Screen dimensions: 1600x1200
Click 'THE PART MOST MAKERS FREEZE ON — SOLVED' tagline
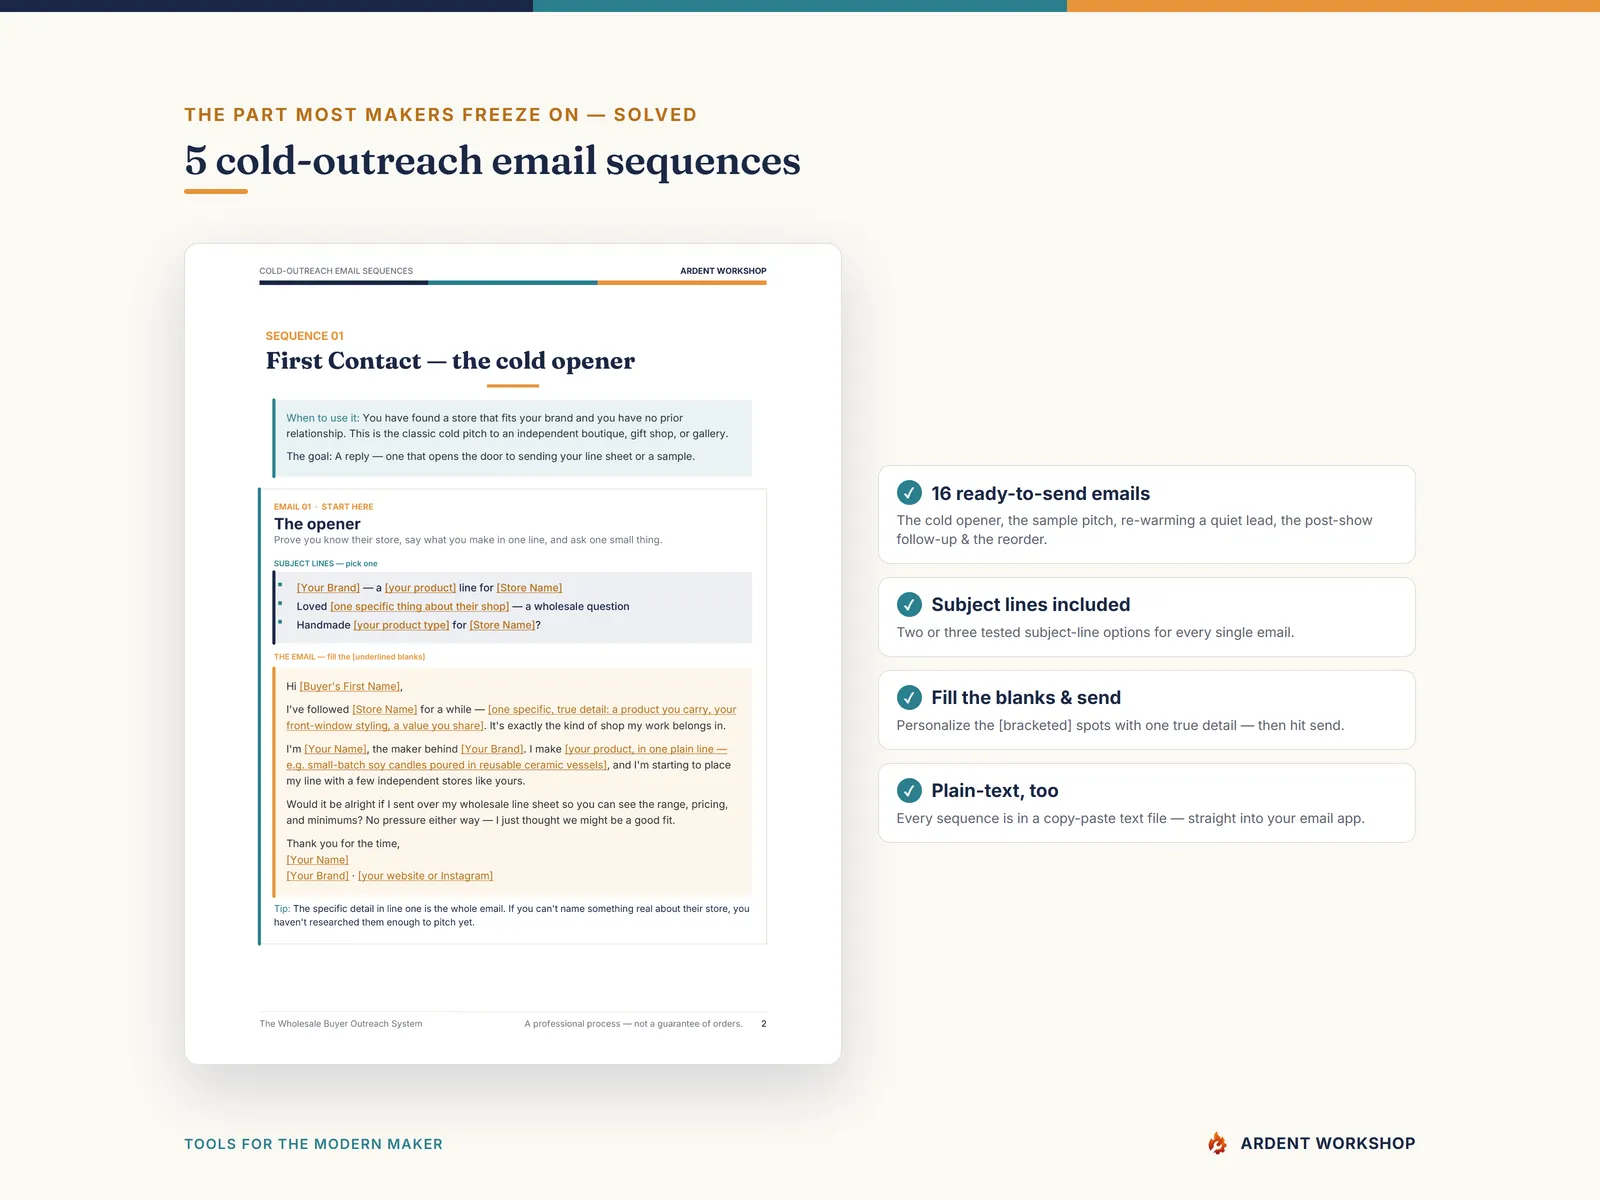(440, 115)
